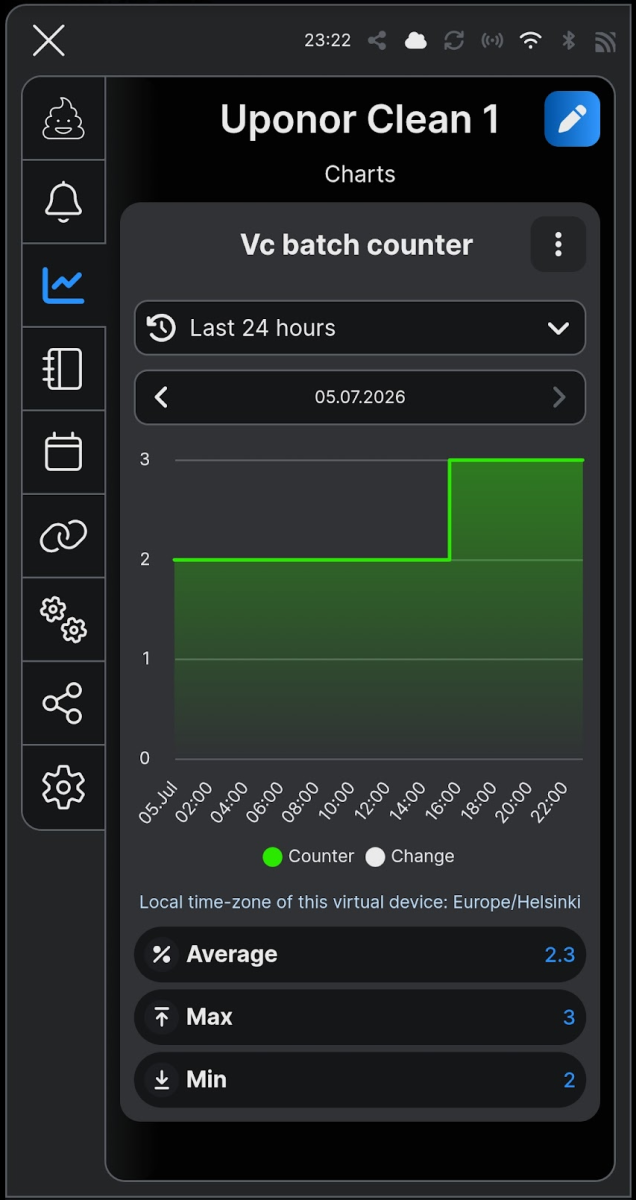Expand the Last 24 hours dropdown
The width and height of the screenshot is (636, 1200).
360,328
